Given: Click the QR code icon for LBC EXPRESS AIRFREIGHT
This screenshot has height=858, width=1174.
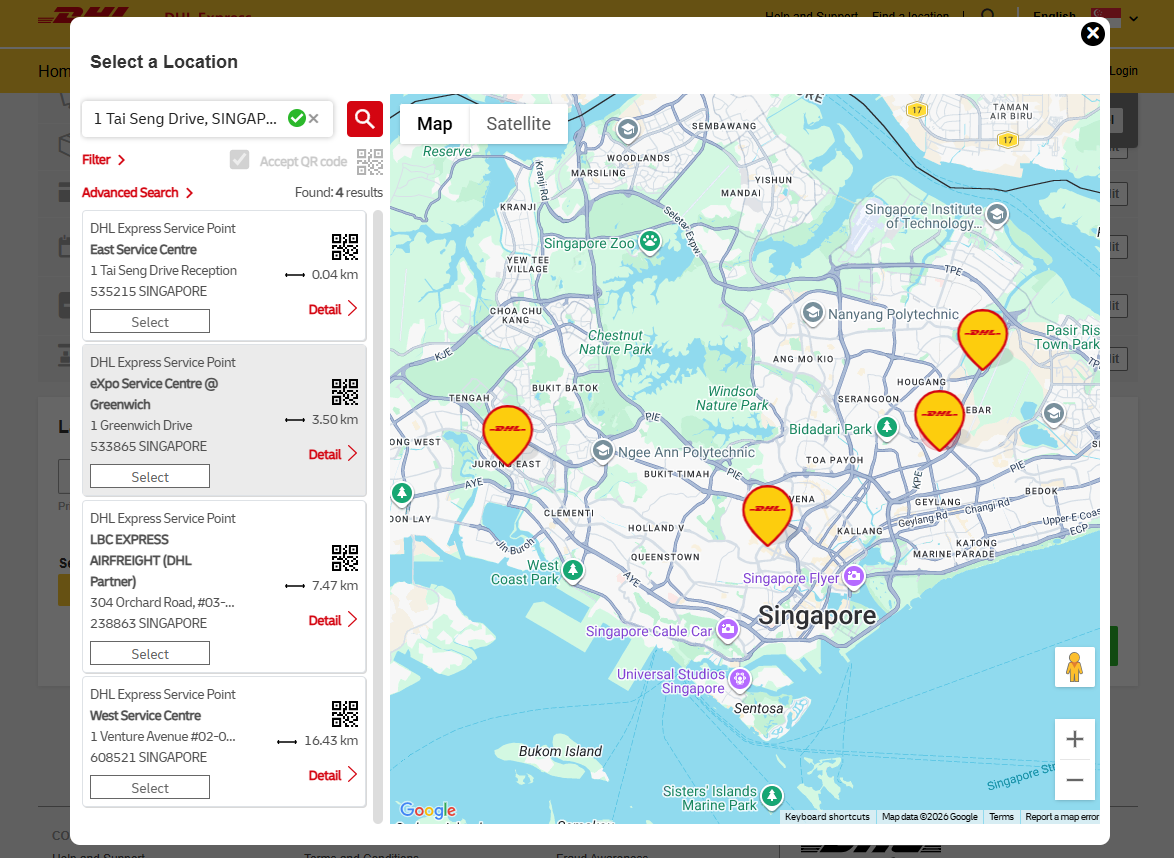Looking at the screenshot, I should pos(344,558).
